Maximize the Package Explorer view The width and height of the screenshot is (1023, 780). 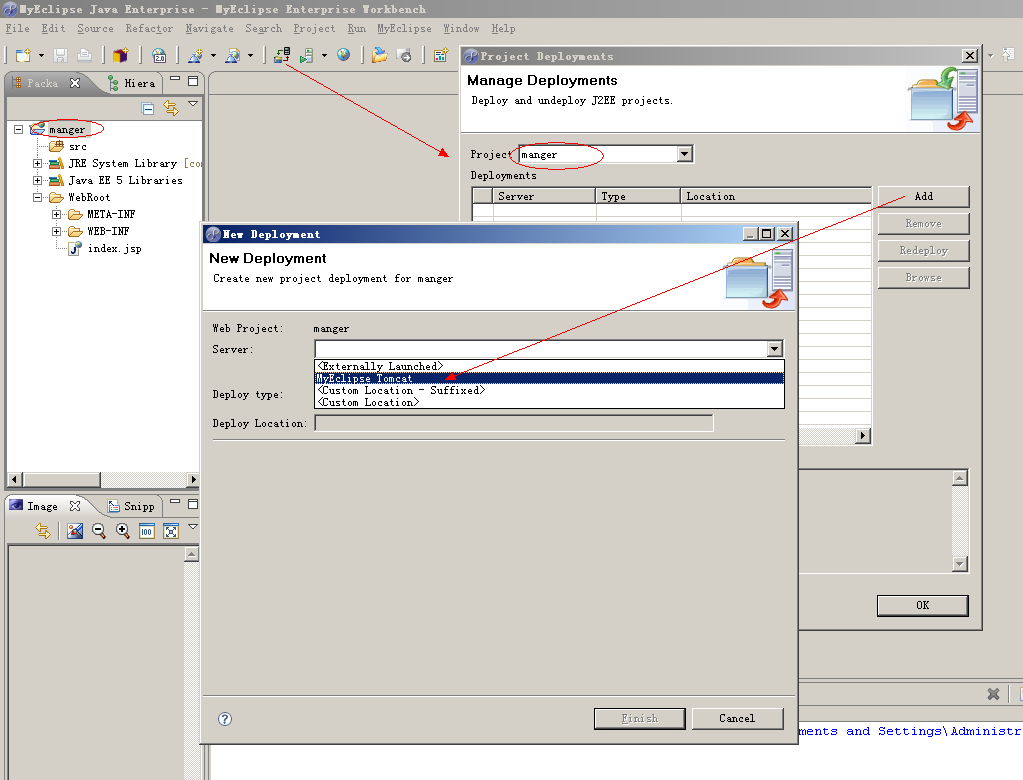(x=193, y=81)
